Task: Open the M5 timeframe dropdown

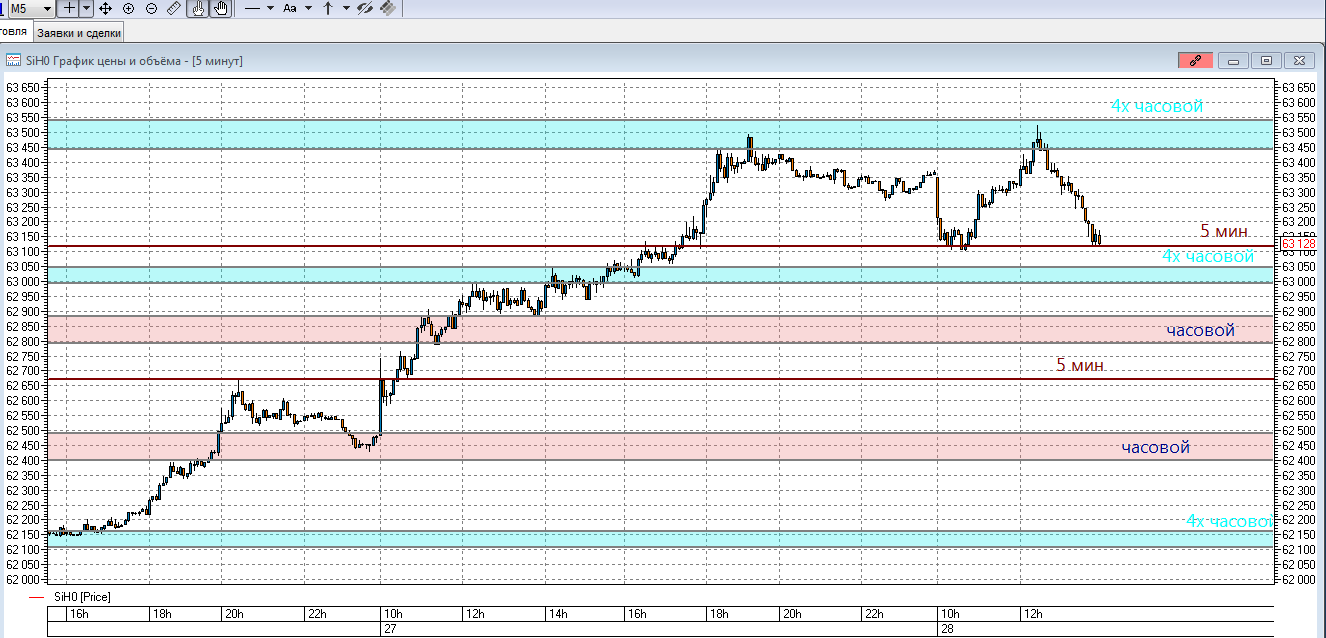Action: 30,8
